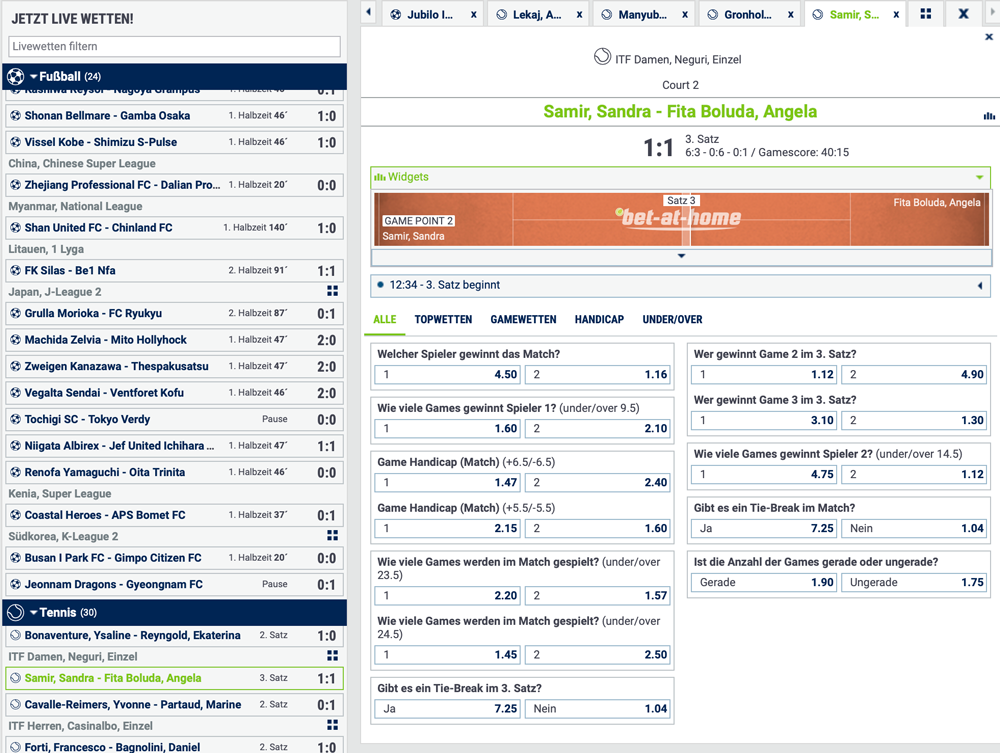
Task: Pick Nein 1.04 for Tie-Break im 3. Satz
Action: coord(598,708)
